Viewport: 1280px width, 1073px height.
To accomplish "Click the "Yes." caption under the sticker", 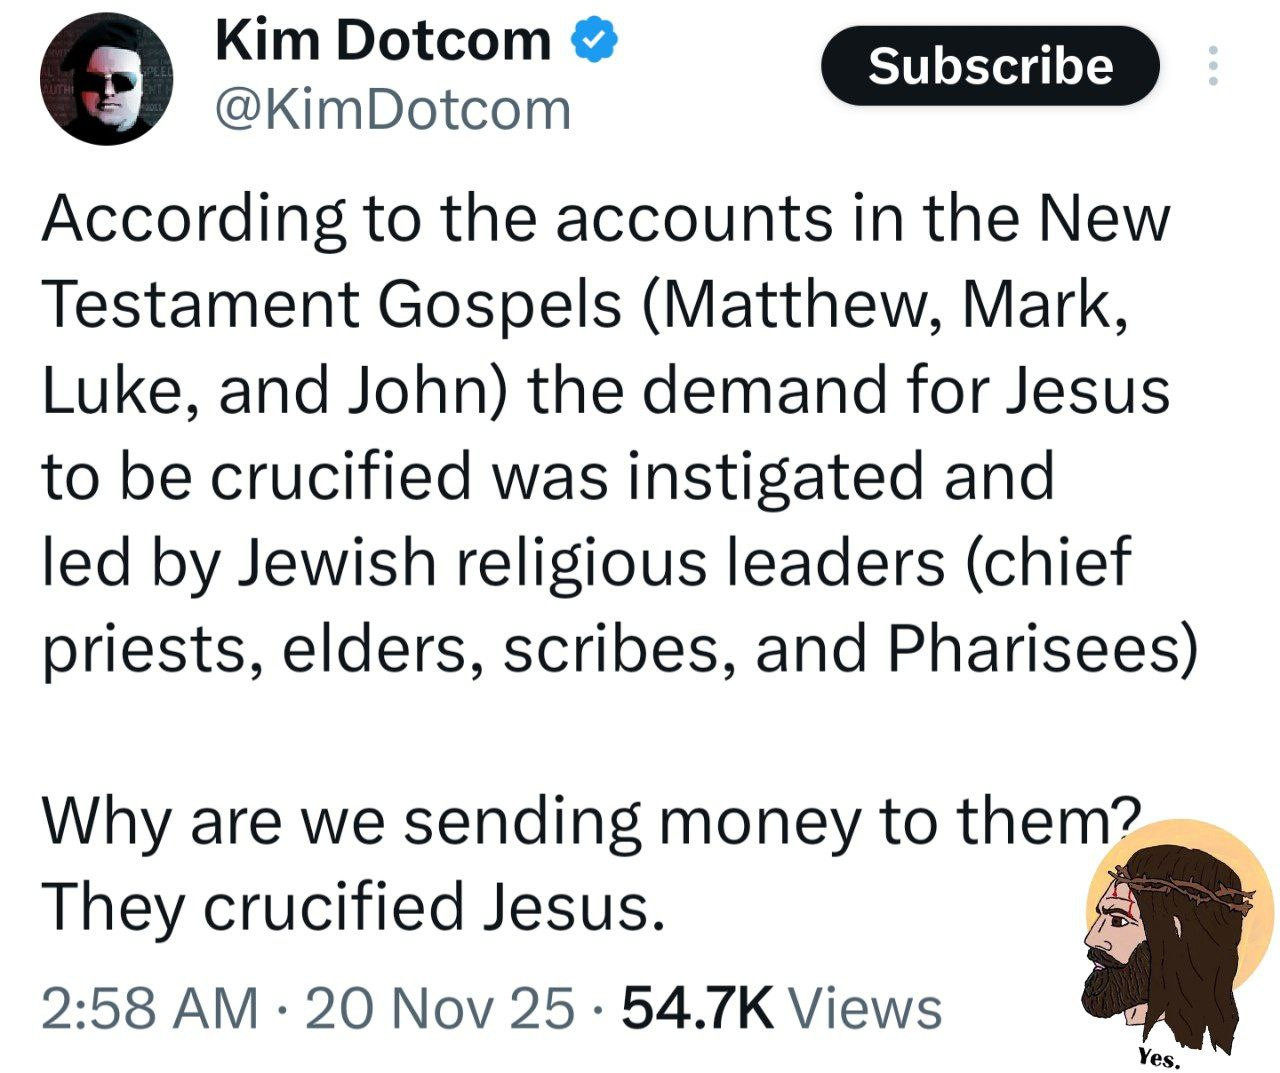I will [x=1160, y=1058].
